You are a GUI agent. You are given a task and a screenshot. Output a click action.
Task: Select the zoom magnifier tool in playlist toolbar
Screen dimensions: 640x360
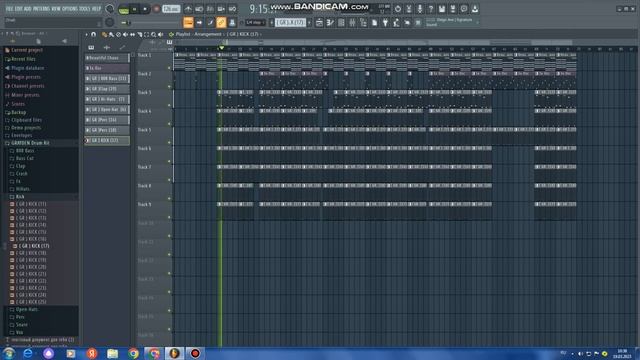coord(153,35)
